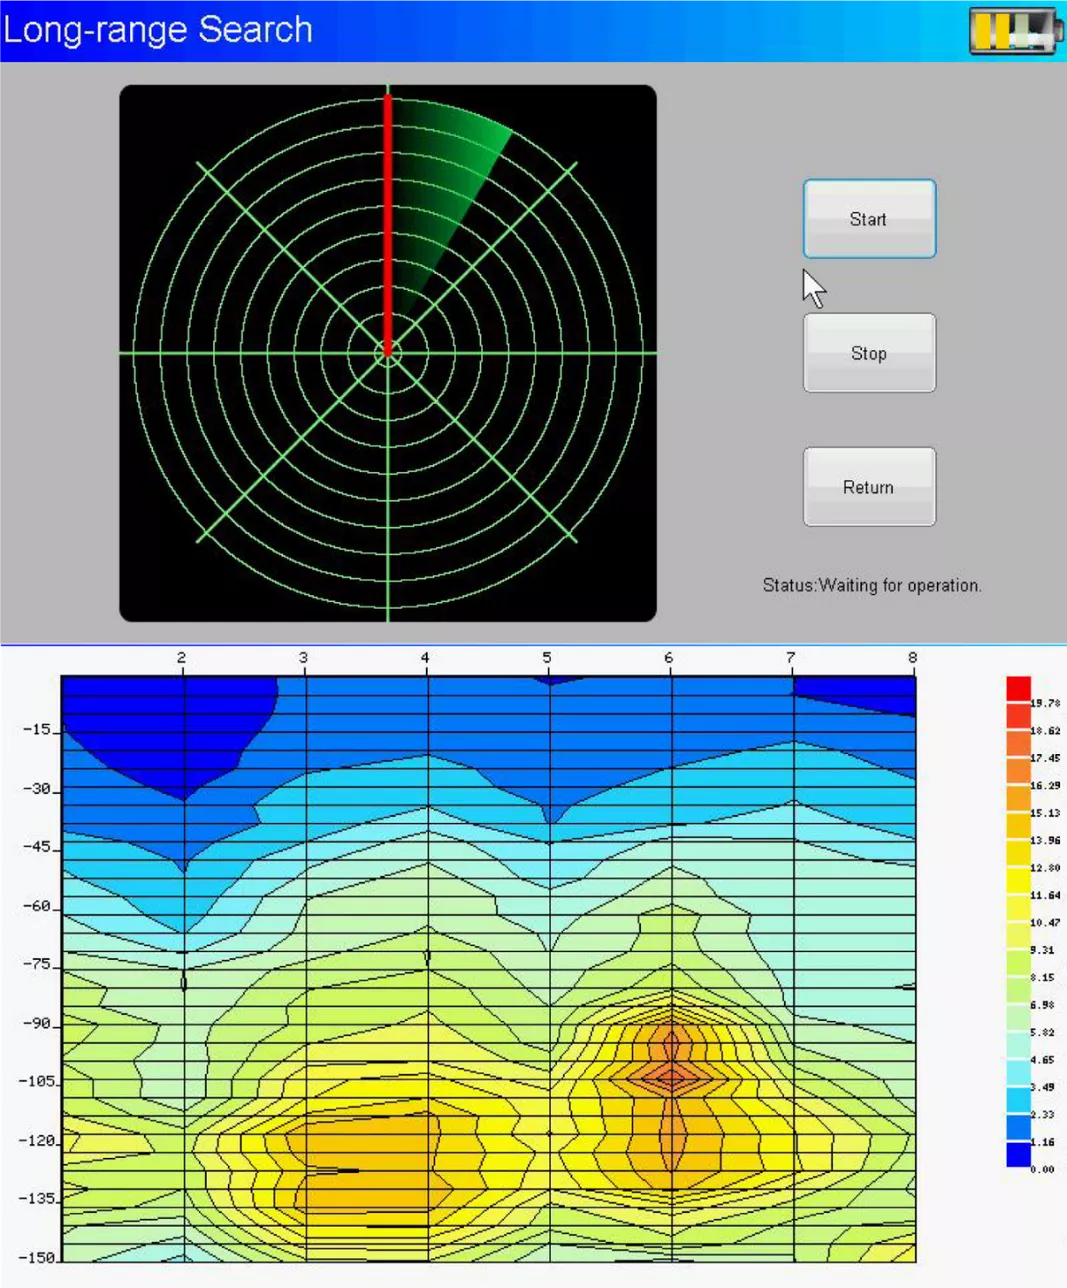Click the -90 depth axis label
The image size is (1067, 1288).
point(36,1023)
